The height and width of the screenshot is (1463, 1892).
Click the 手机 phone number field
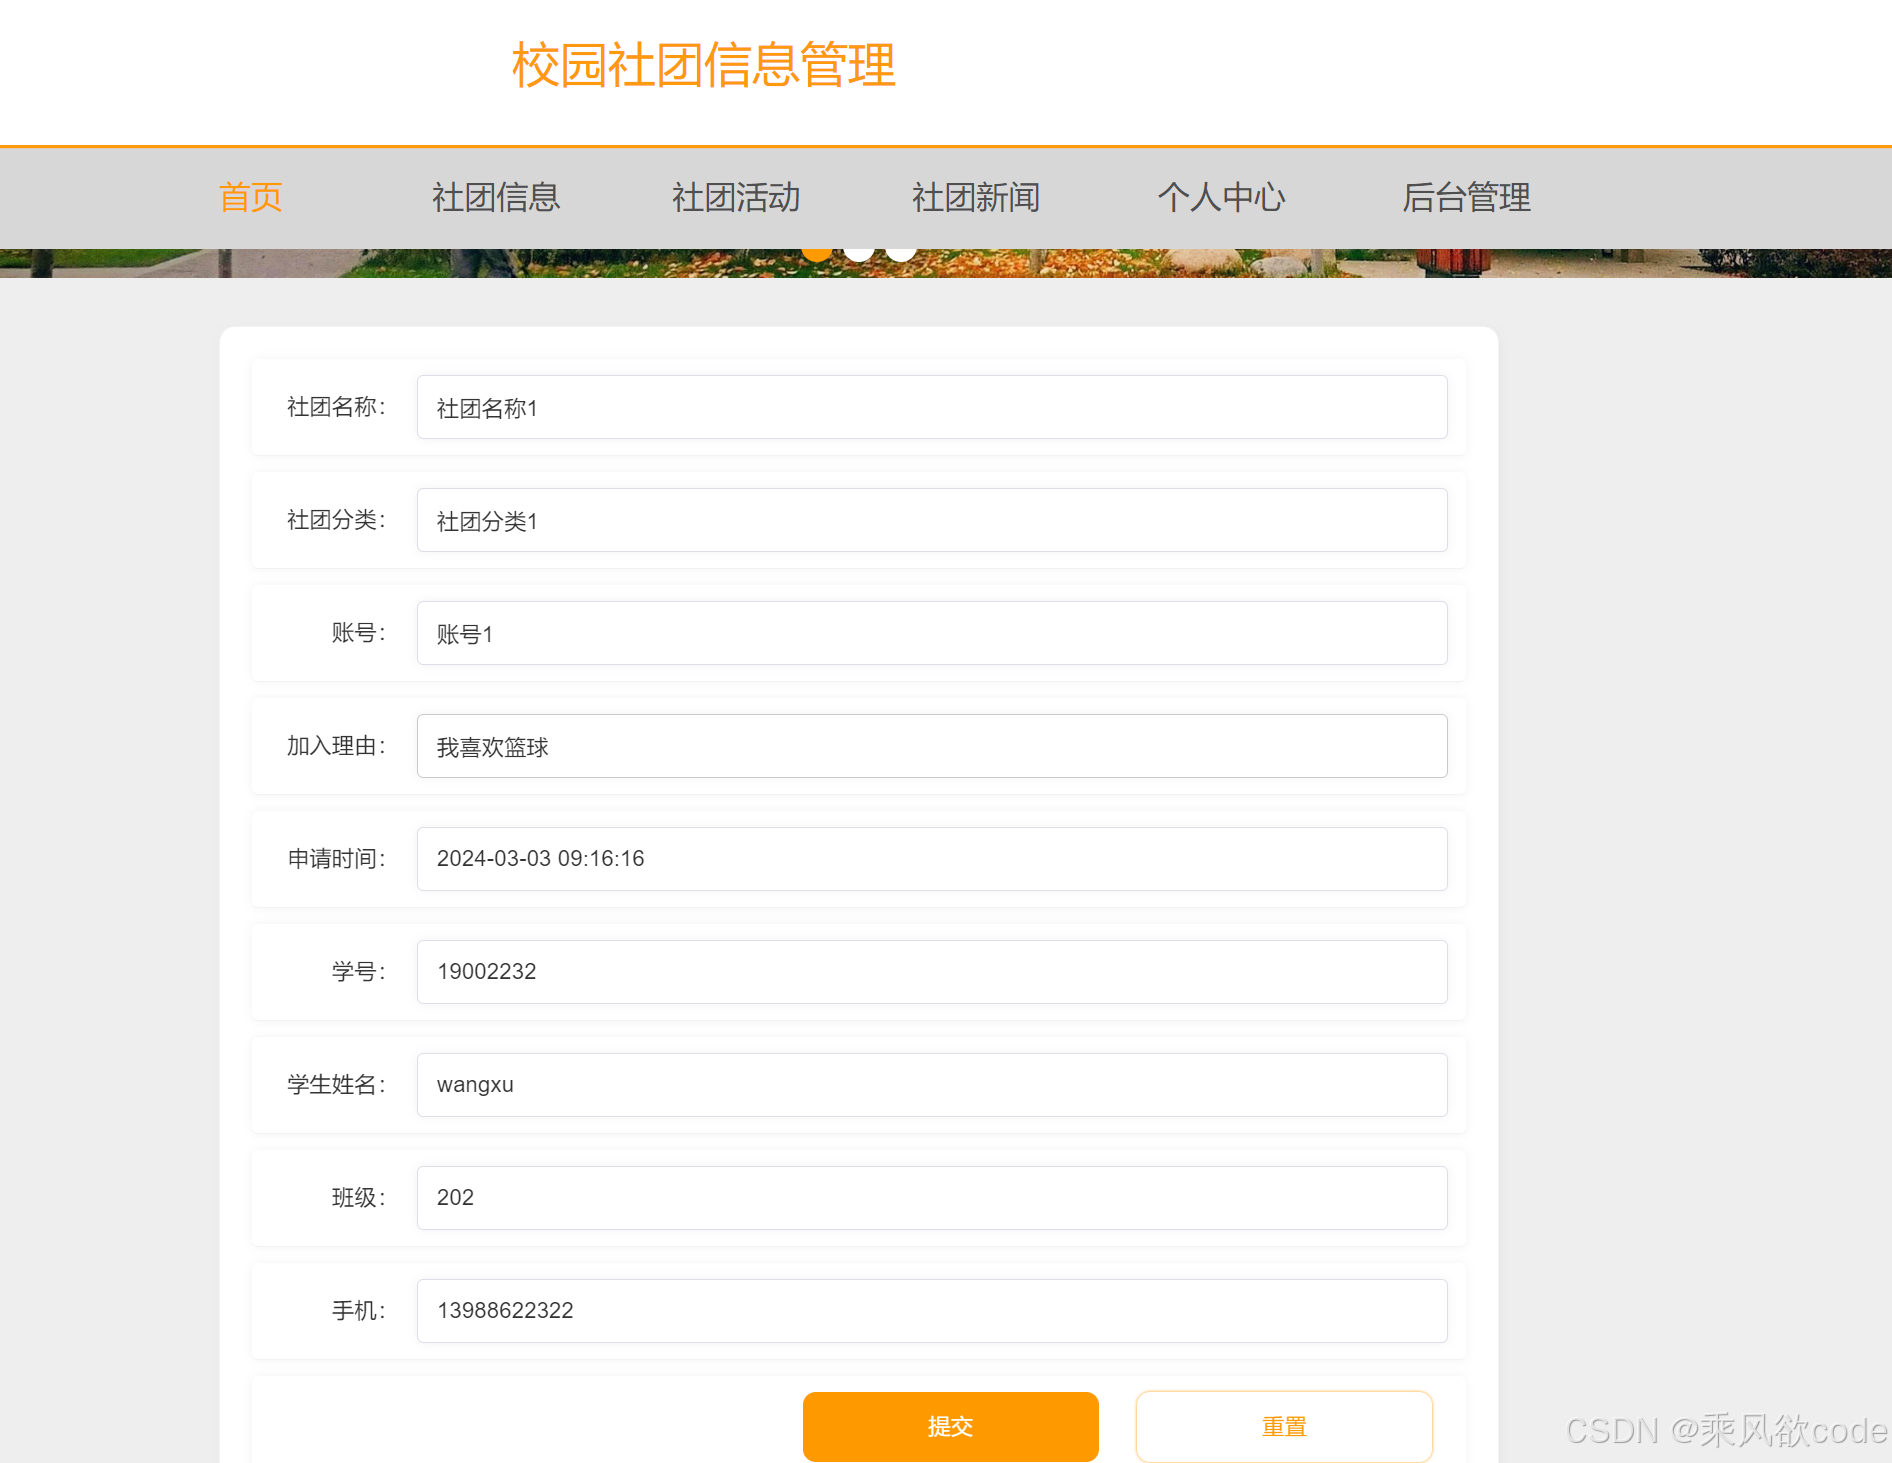(931, 1310)
